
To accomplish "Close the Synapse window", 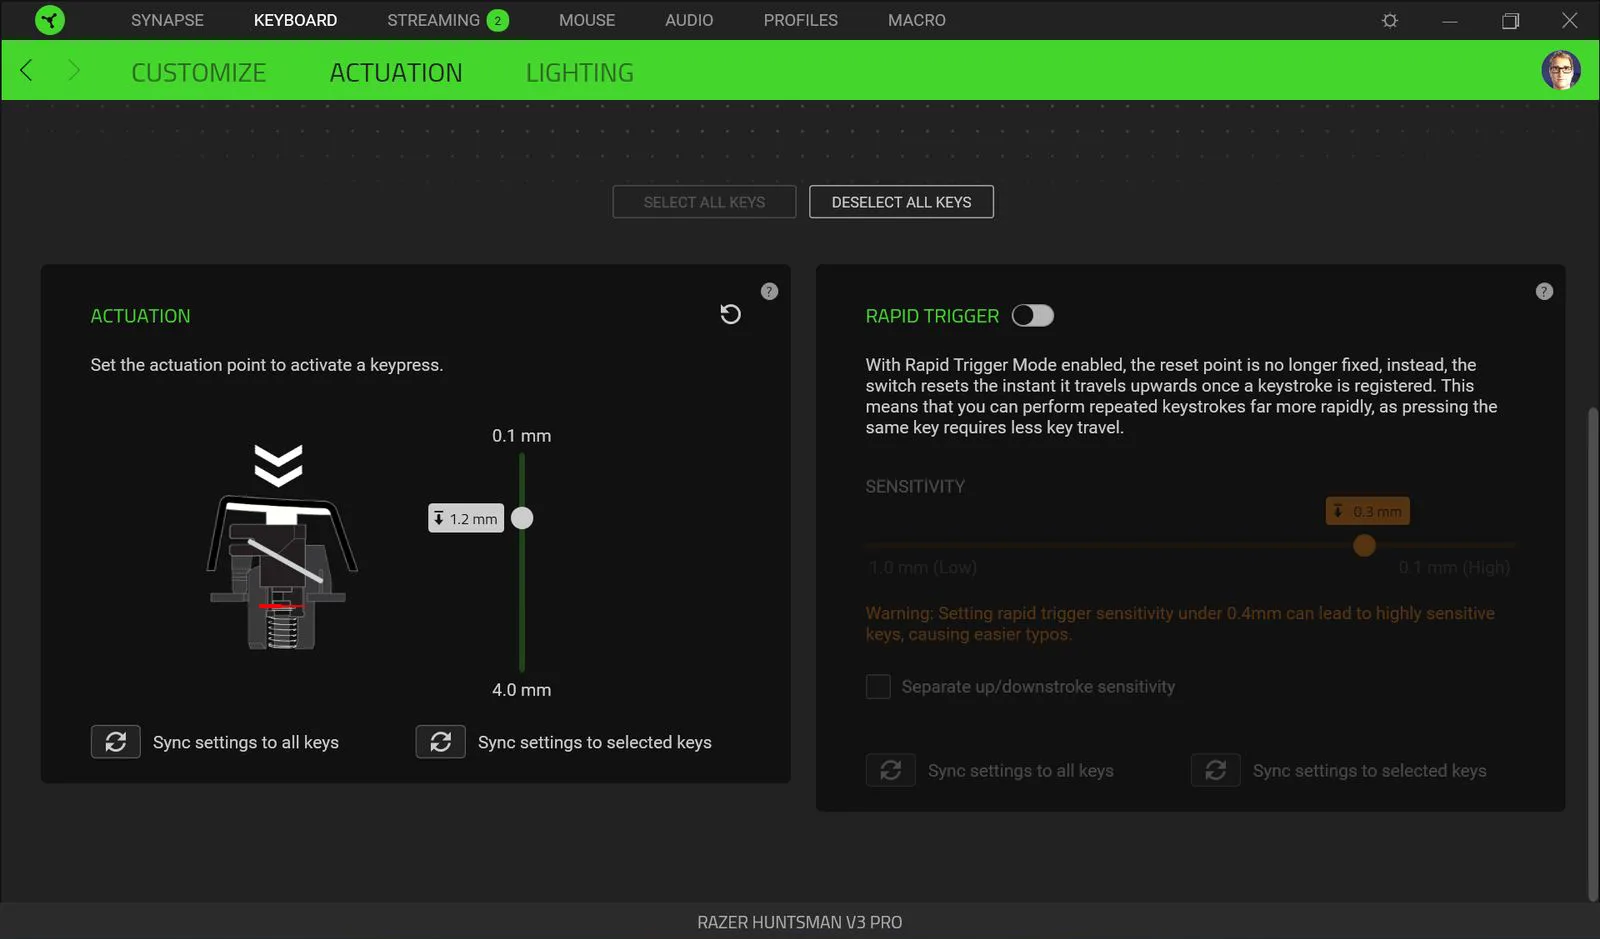I will point(1570,20).
